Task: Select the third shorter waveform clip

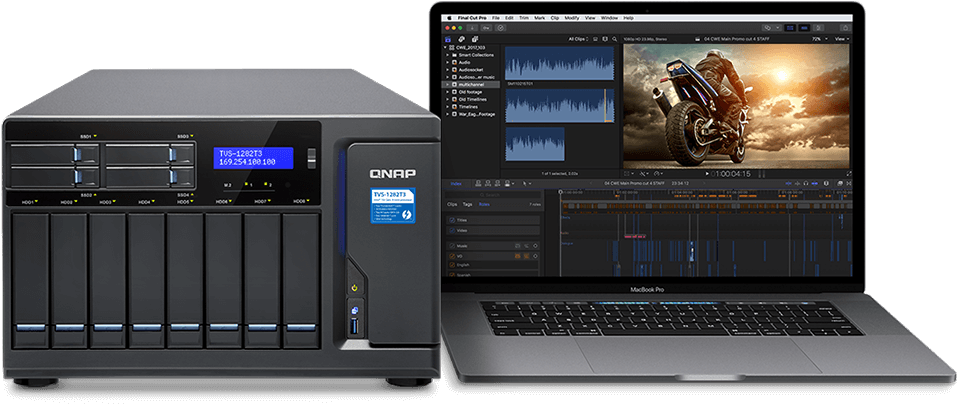Action: tap(535, 143)
